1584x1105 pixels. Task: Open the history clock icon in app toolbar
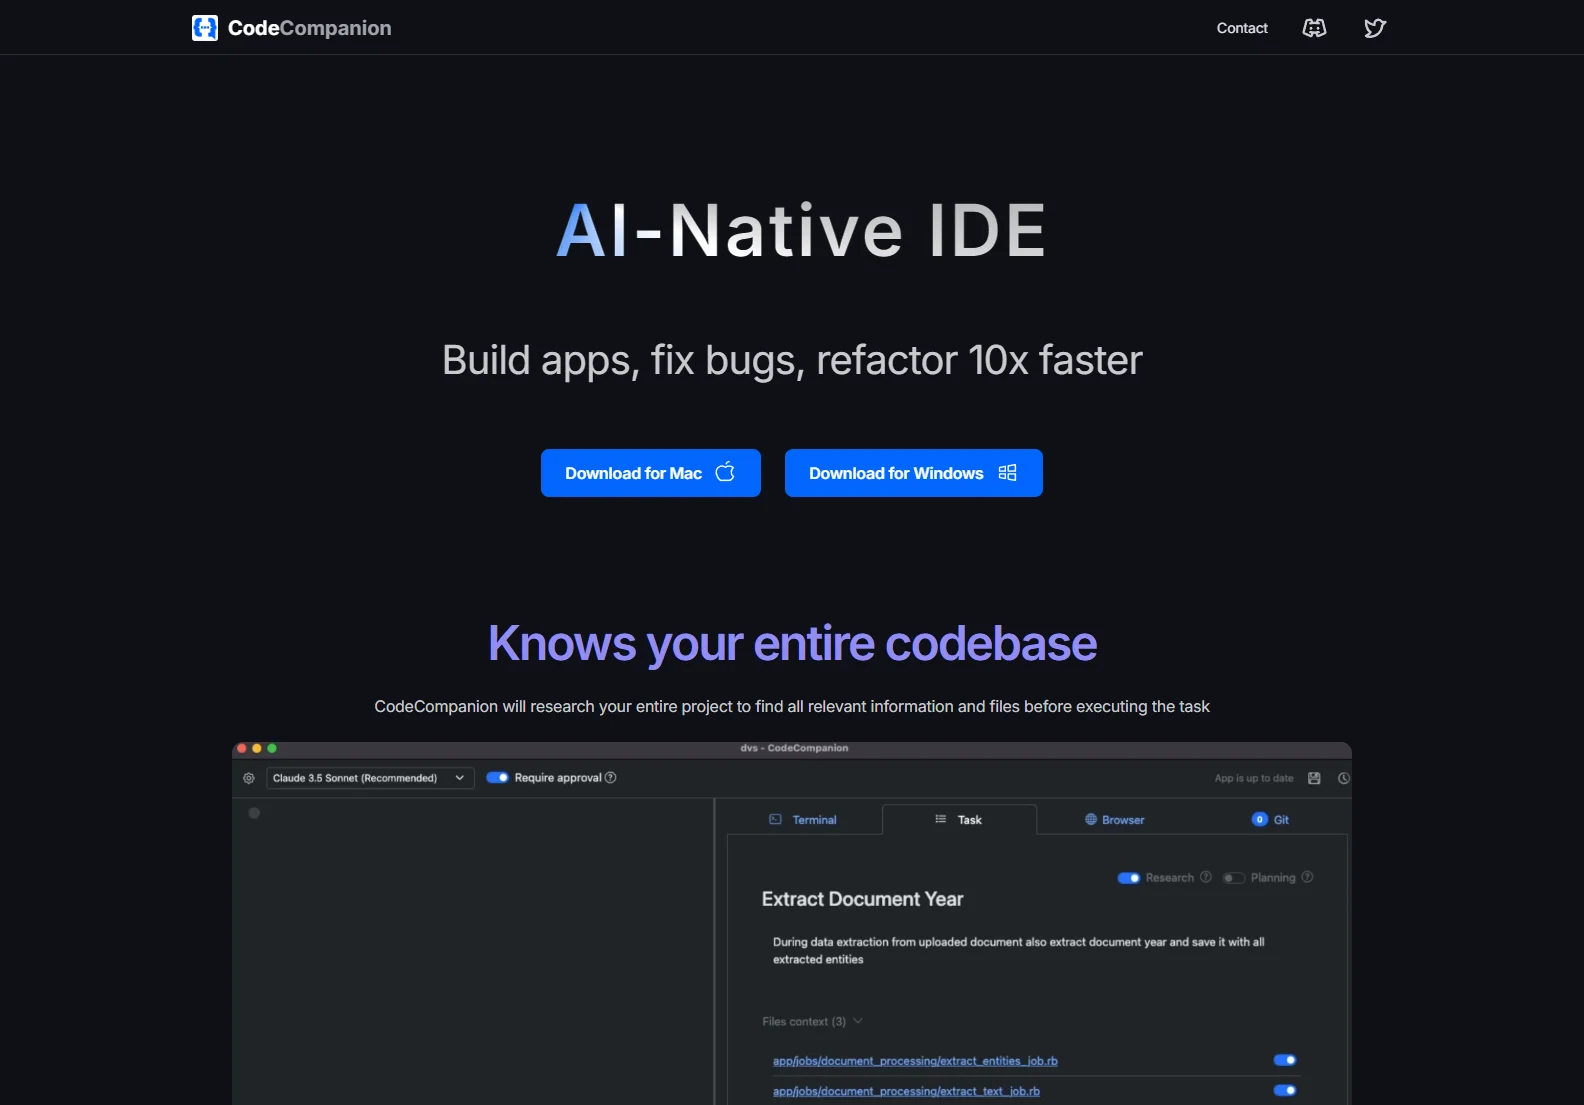[1344, 778]
